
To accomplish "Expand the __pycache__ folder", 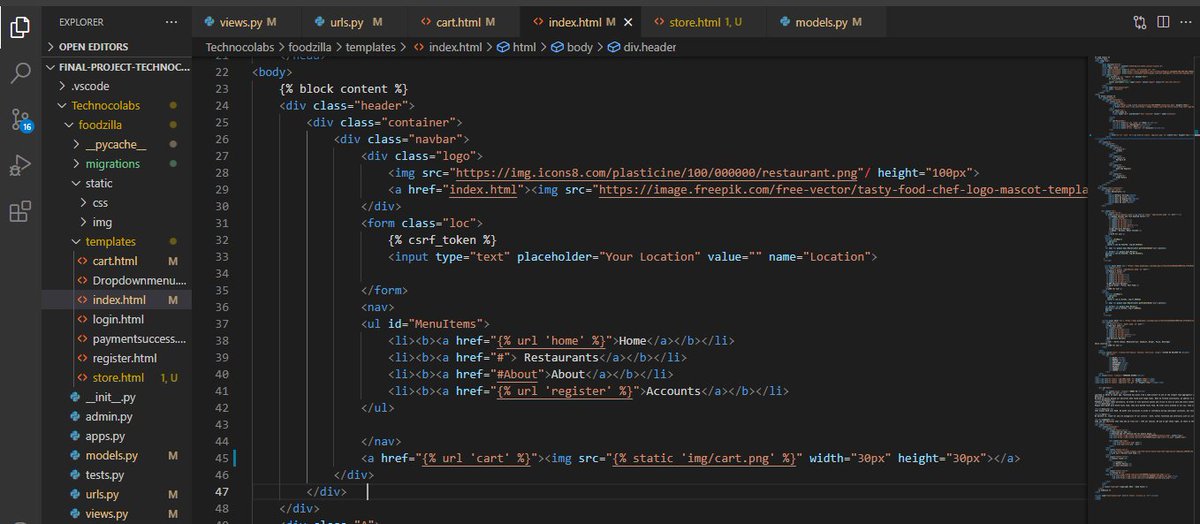I will tap(117, 144).
